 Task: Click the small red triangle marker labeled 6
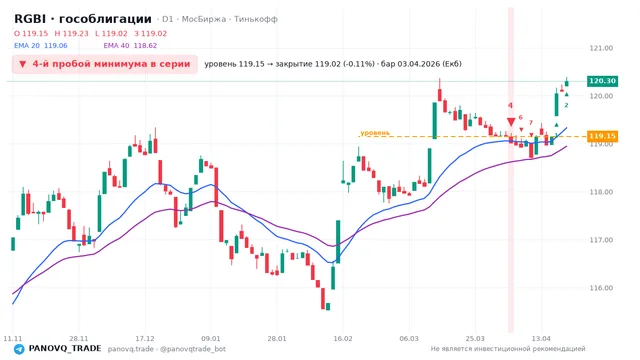tap(521, 129)
